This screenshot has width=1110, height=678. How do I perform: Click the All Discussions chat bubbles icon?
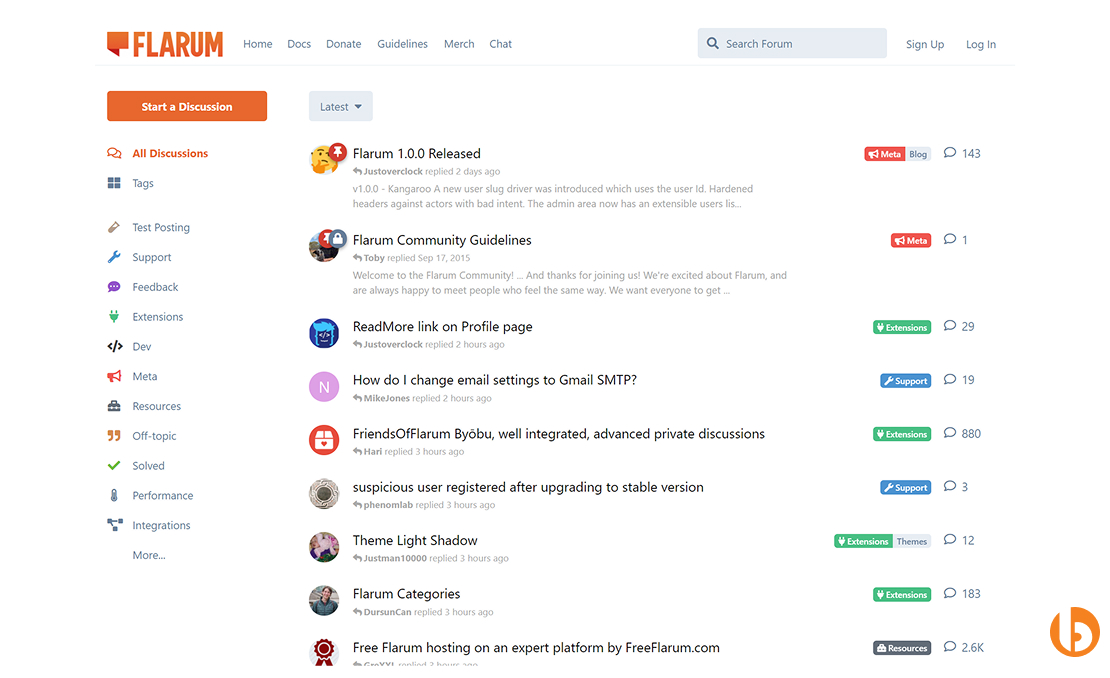(x=114, y=153)
